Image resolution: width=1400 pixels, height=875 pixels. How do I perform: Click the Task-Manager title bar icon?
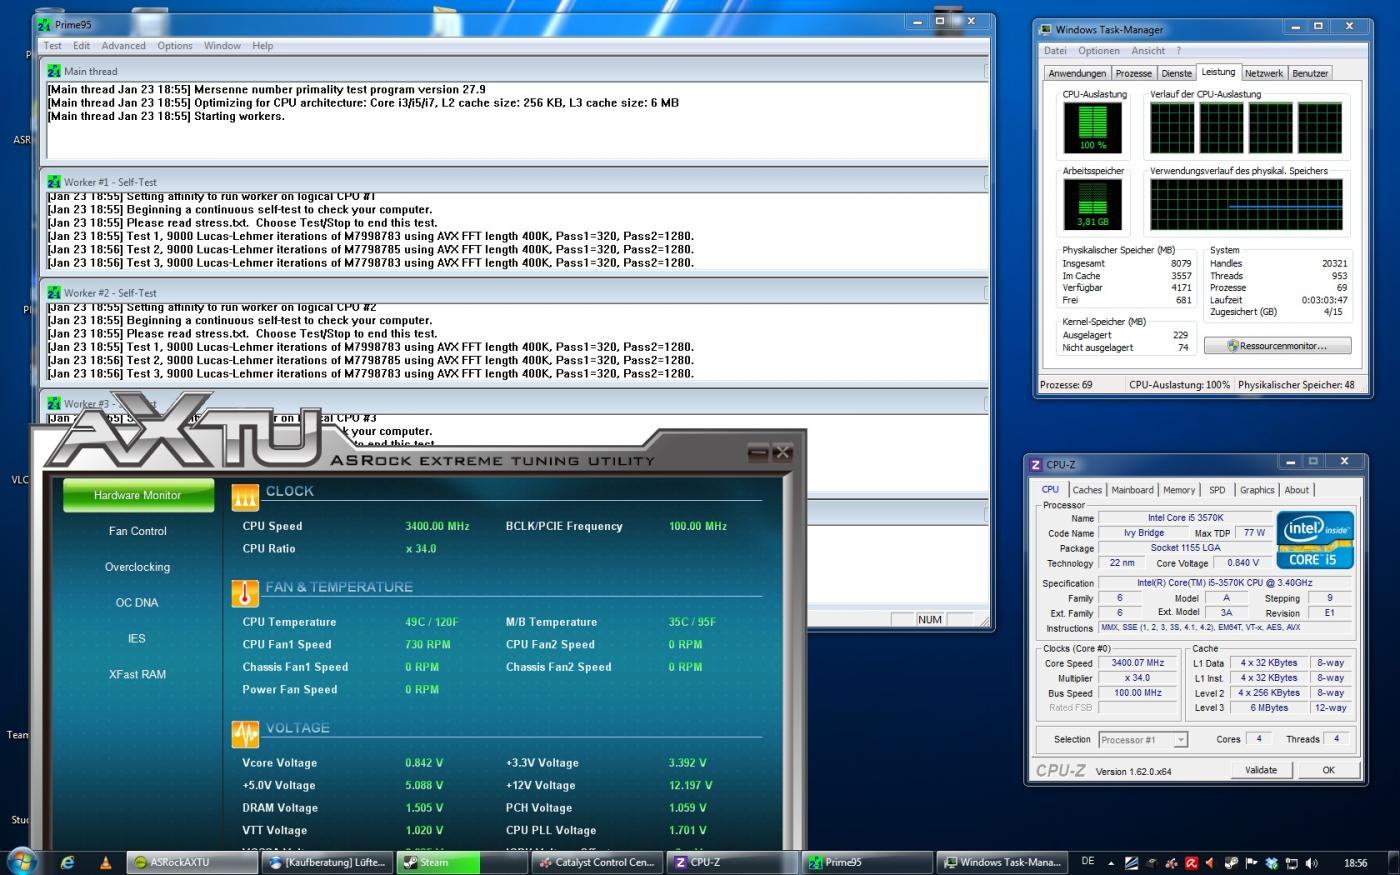[1046, 29]
